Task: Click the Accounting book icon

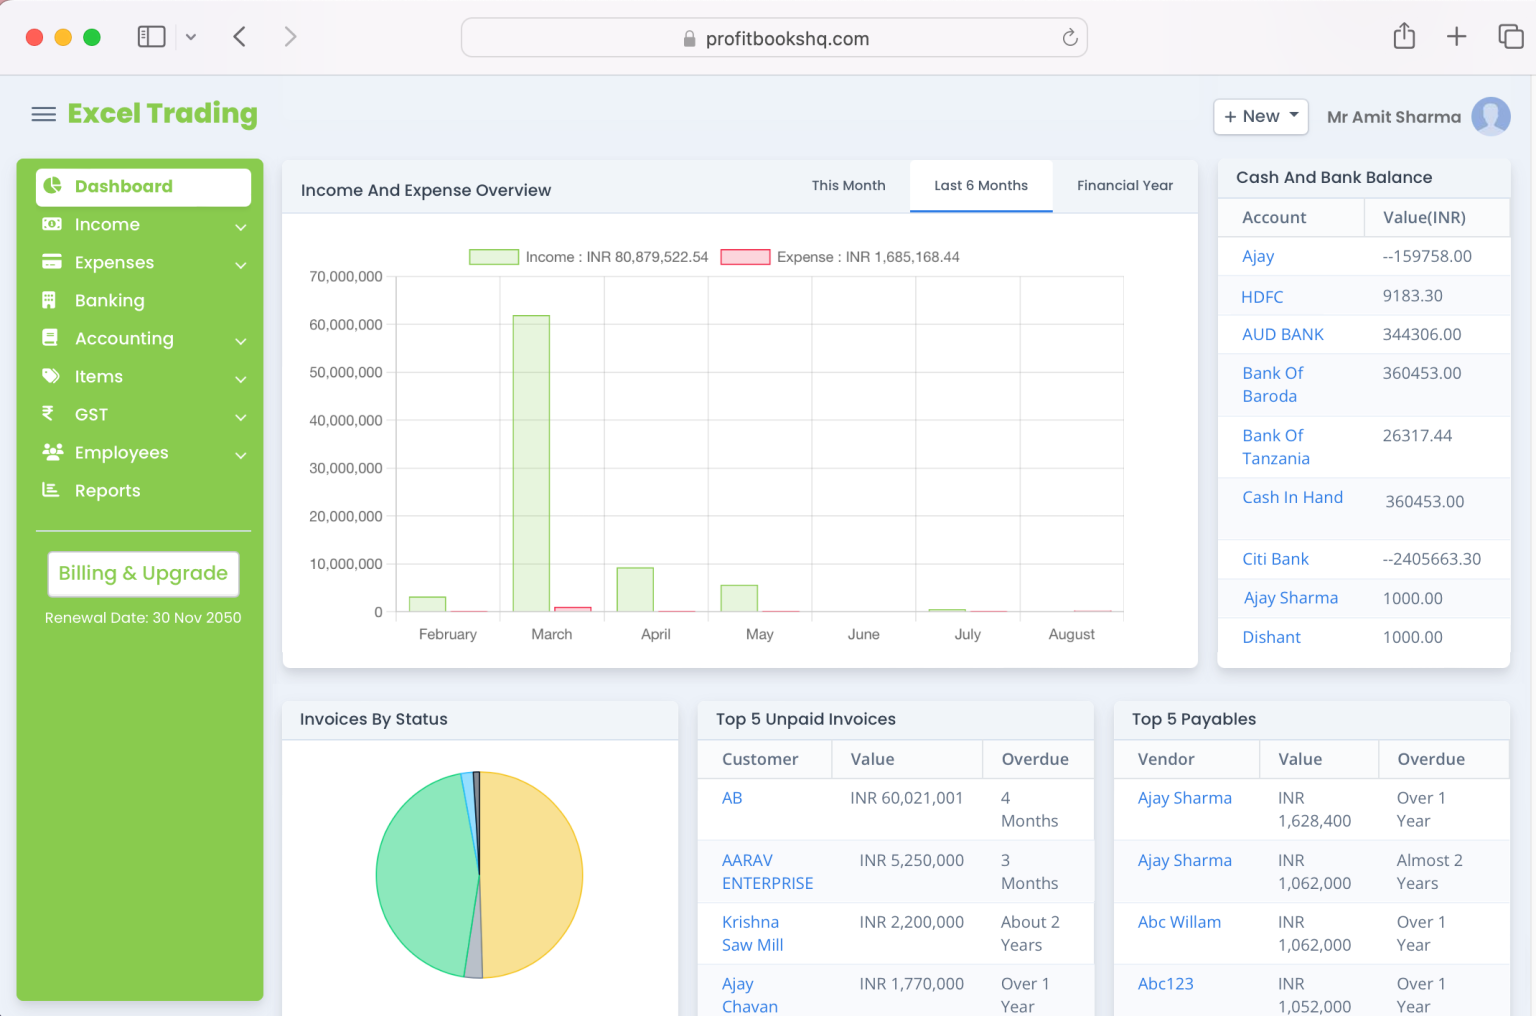Action: point(52,338)
